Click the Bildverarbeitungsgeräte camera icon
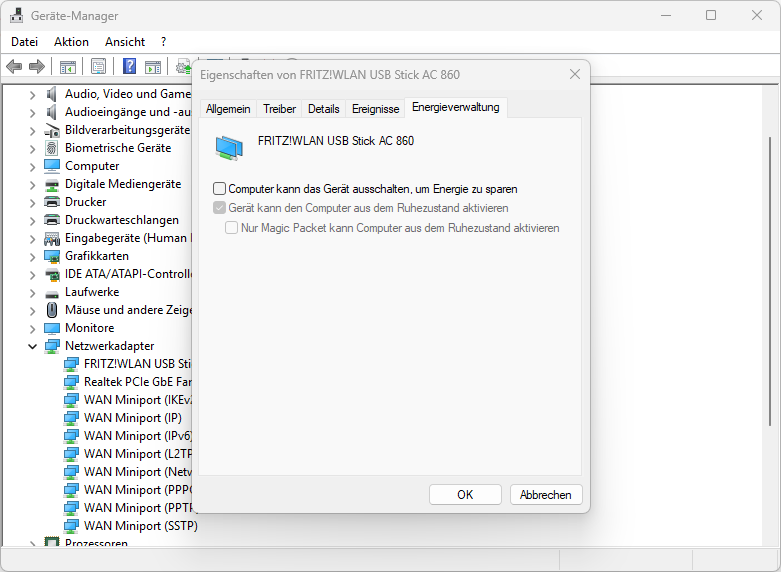 52,131
